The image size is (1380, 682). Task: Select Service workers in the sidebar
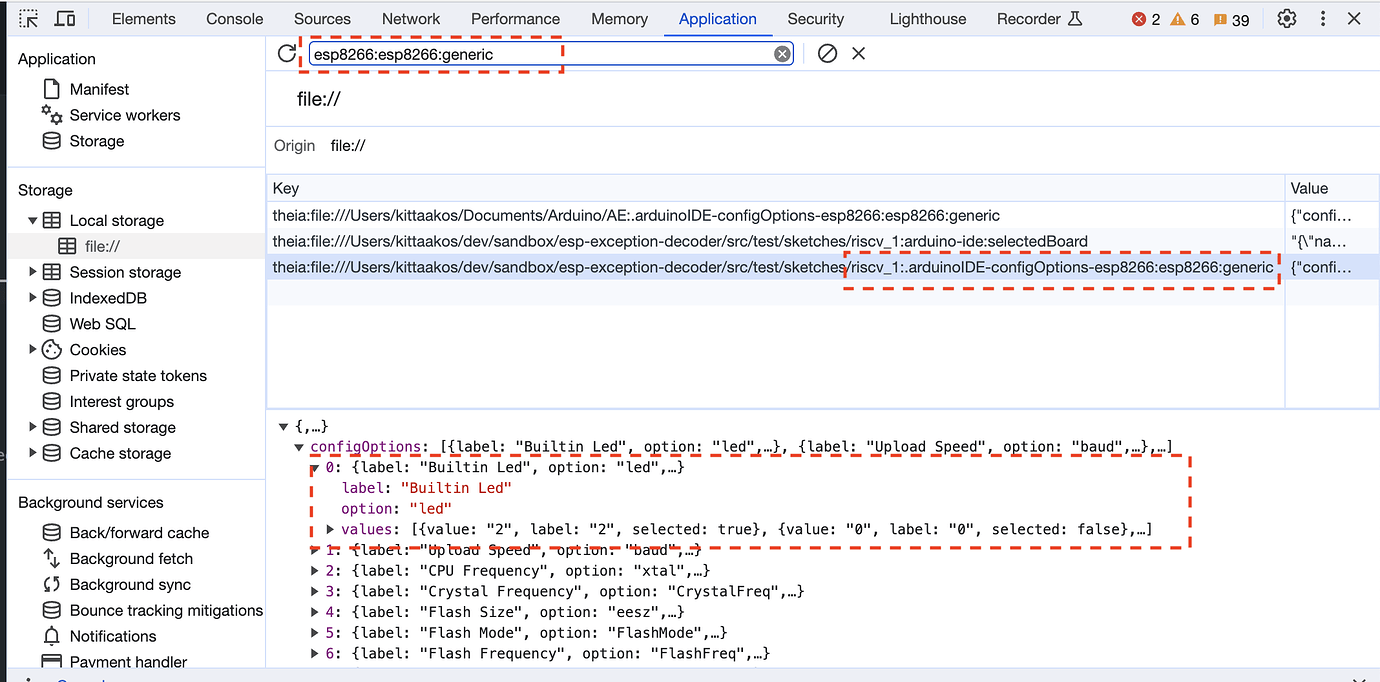pyautogui.click(x=124, y=115)
